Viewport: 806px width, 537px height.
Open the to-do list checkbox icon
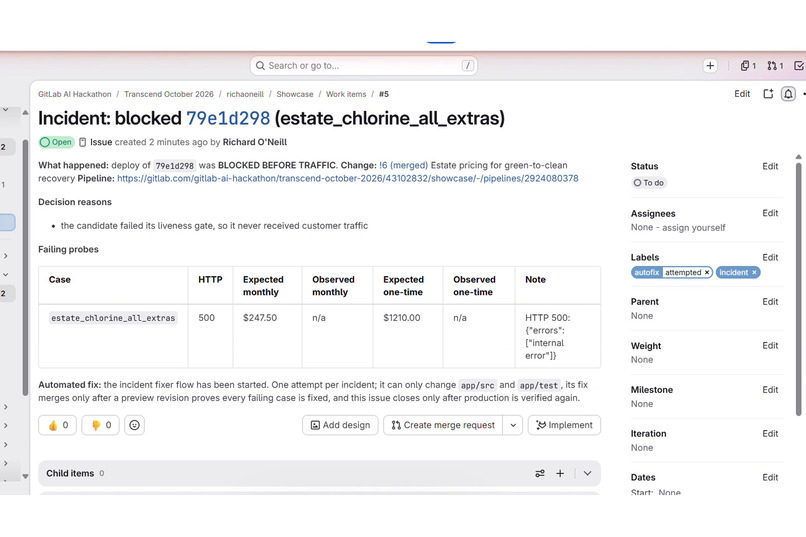click(x=799, y=66)
